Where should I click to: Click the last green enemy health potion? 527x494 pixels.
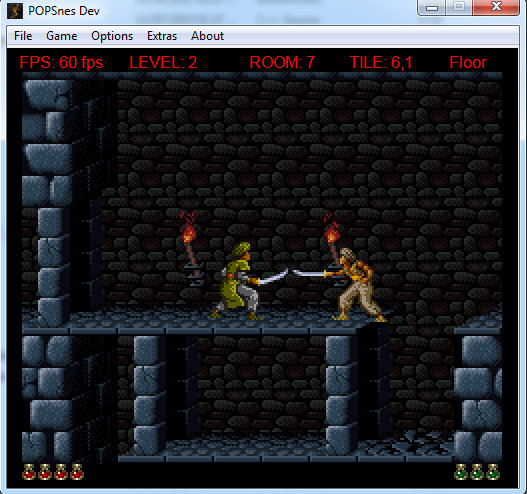click(493, 471)
